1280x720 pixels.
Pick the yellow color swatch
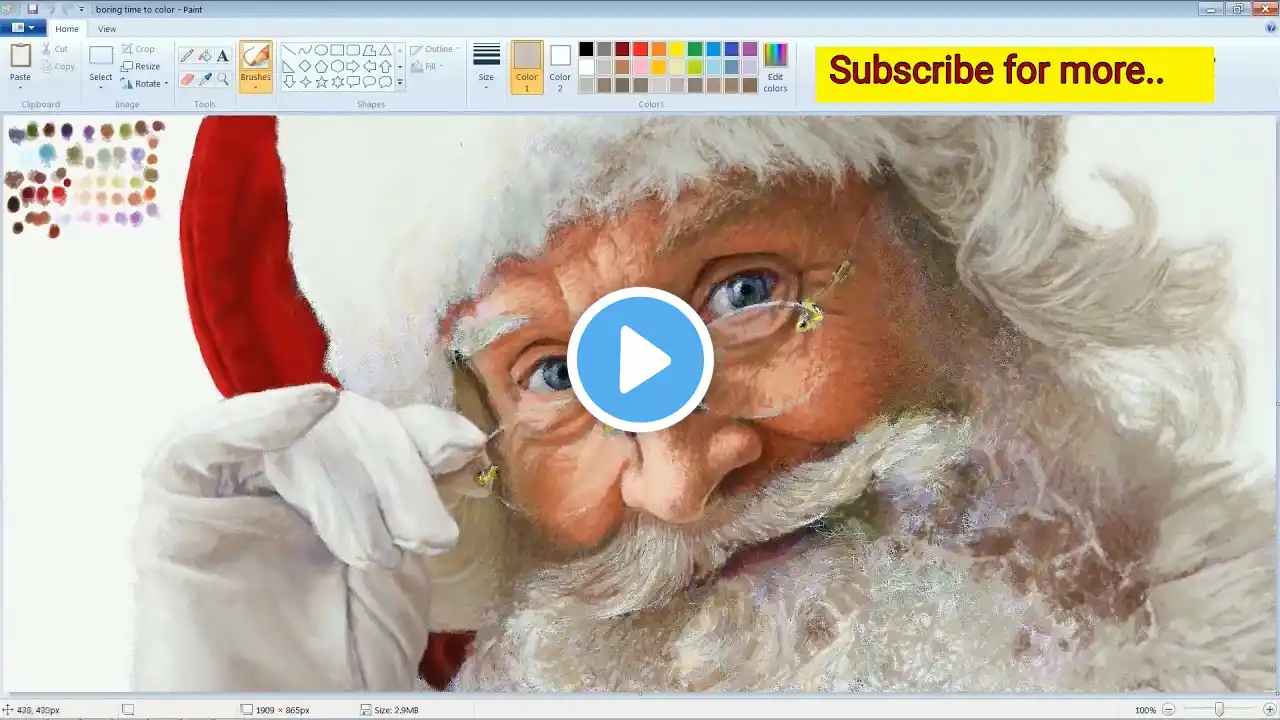tap(677, 49)
